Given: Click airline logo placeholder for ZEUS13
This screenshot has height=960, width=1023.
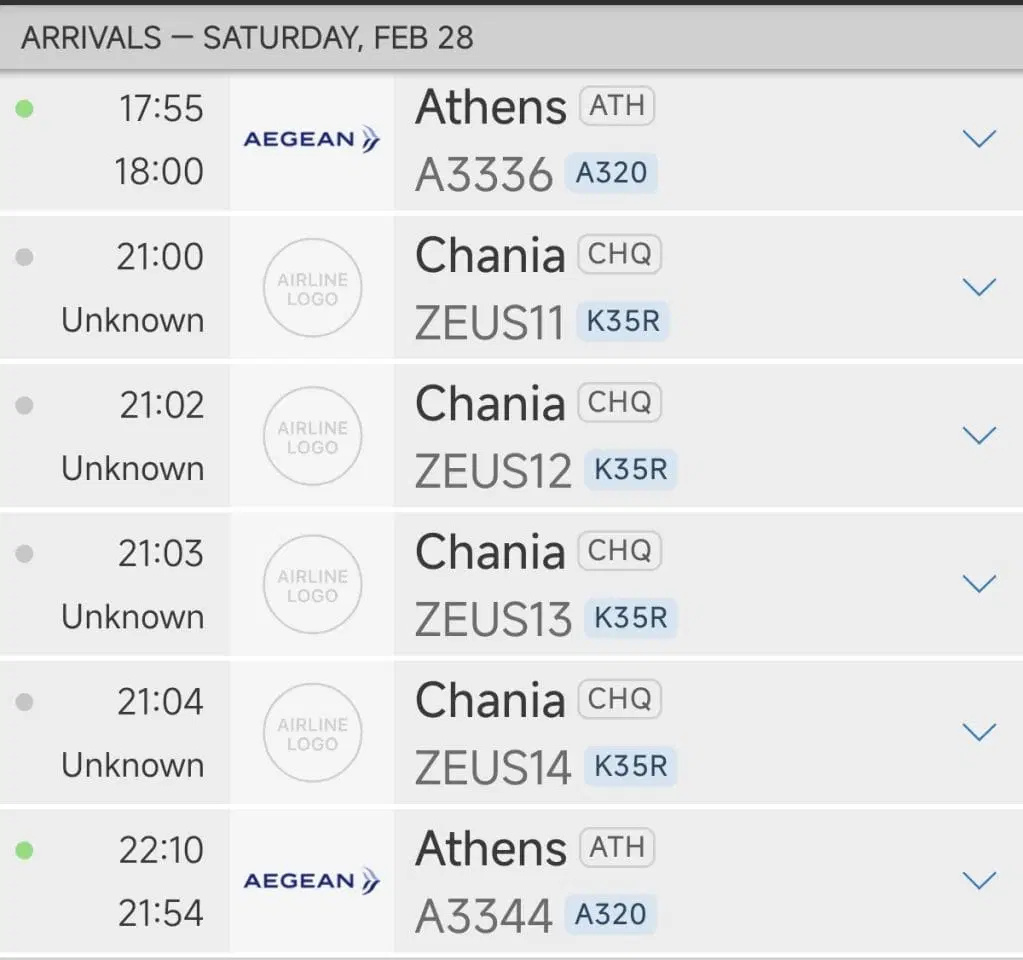Looking at the screenshot, I should click(x=312, y=584).
